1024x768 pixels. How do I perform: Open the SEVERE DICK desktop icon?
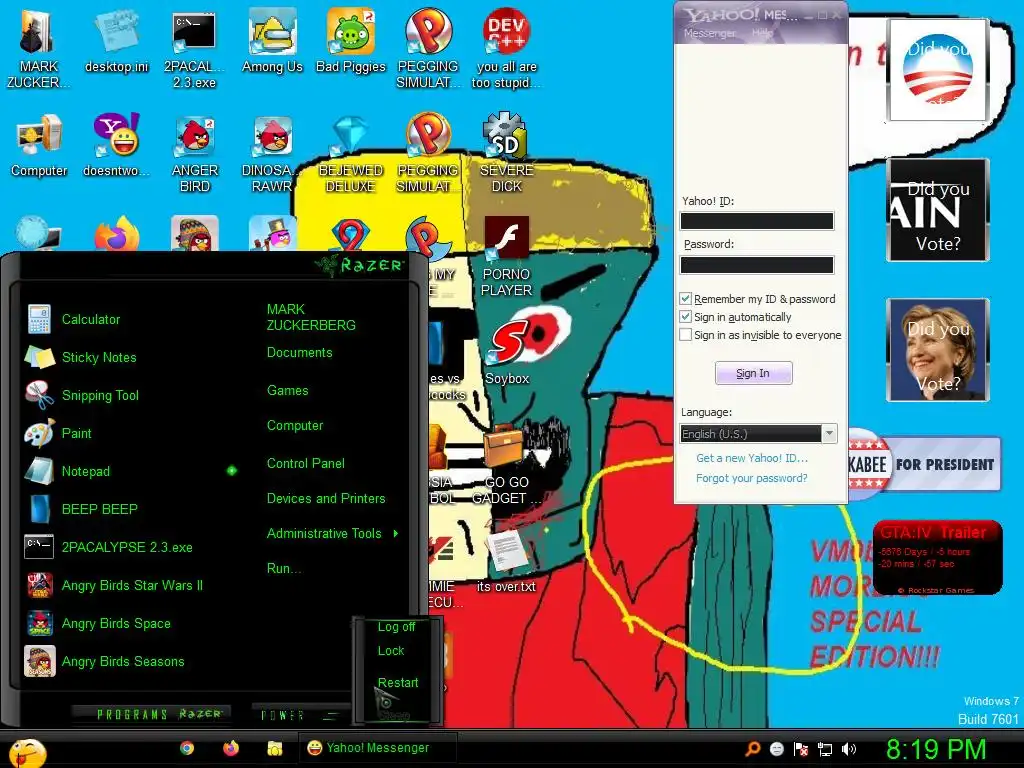click(506, 153)
